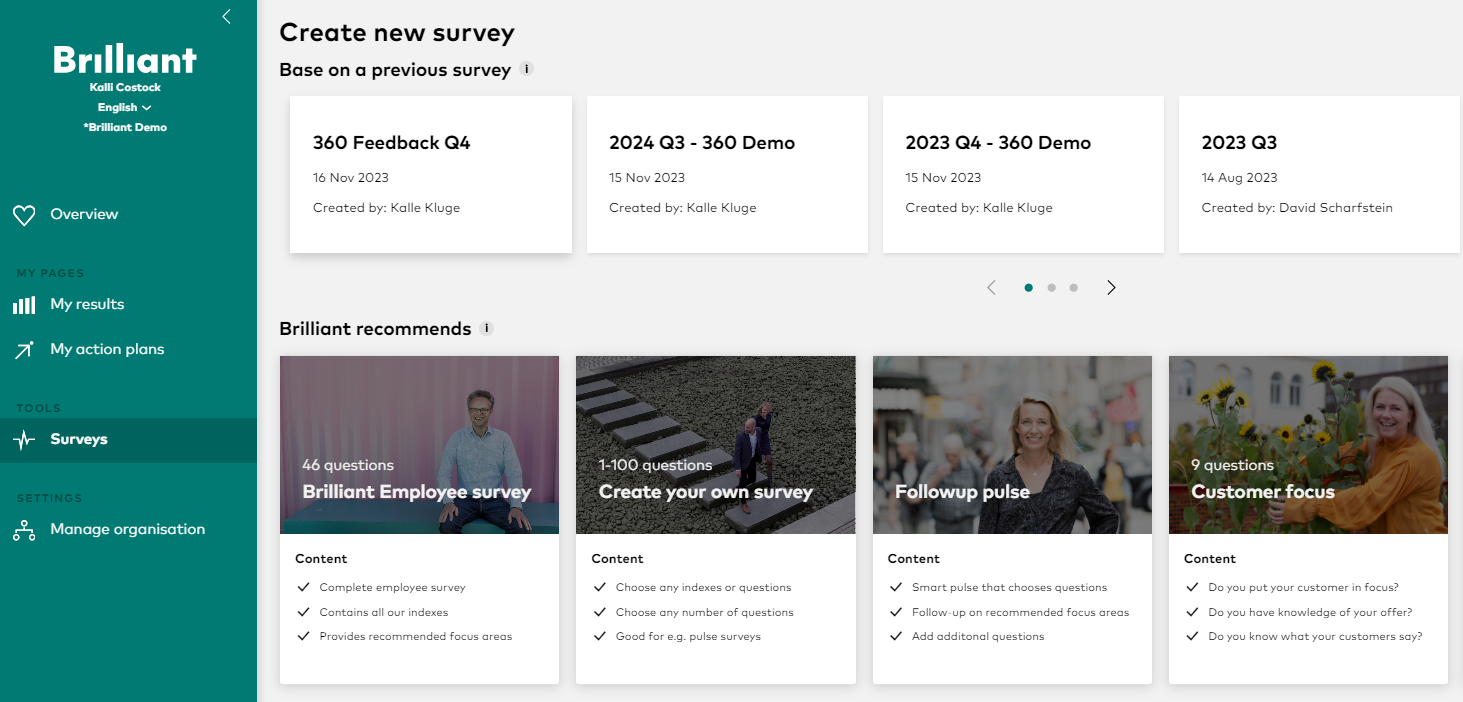Open Manage organisation settings
Viewport: 1463px width, 702px height.
(128, 529)
